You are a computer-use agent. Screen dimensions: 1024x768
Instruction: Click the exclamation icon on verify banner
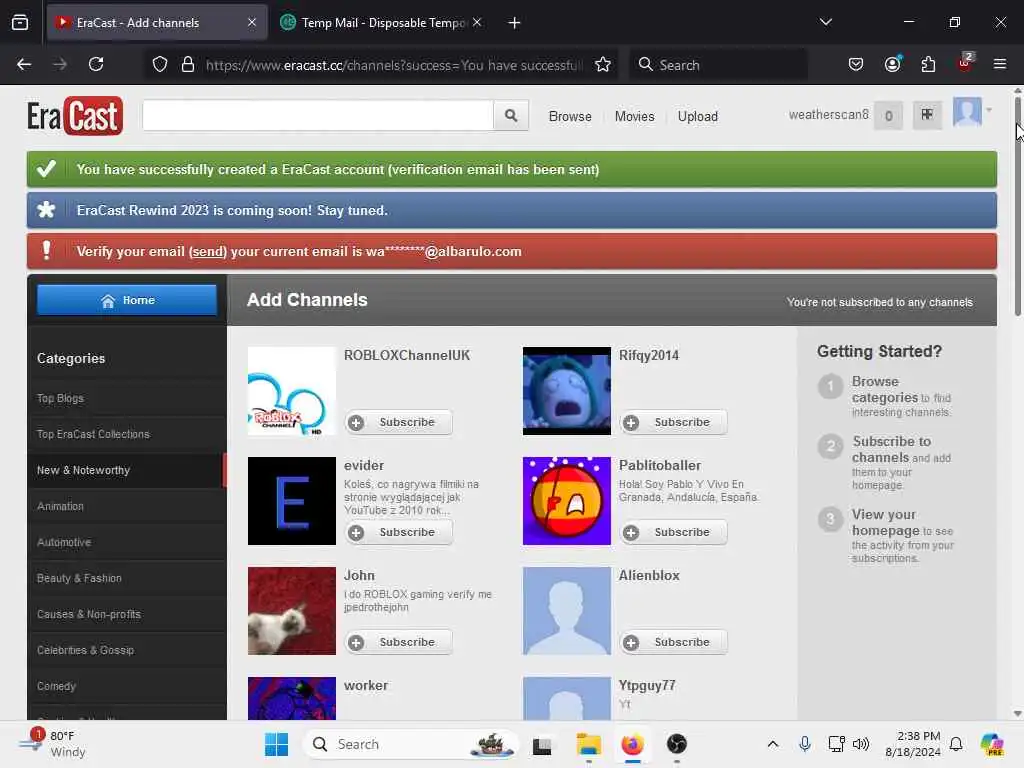click(46, 251)
